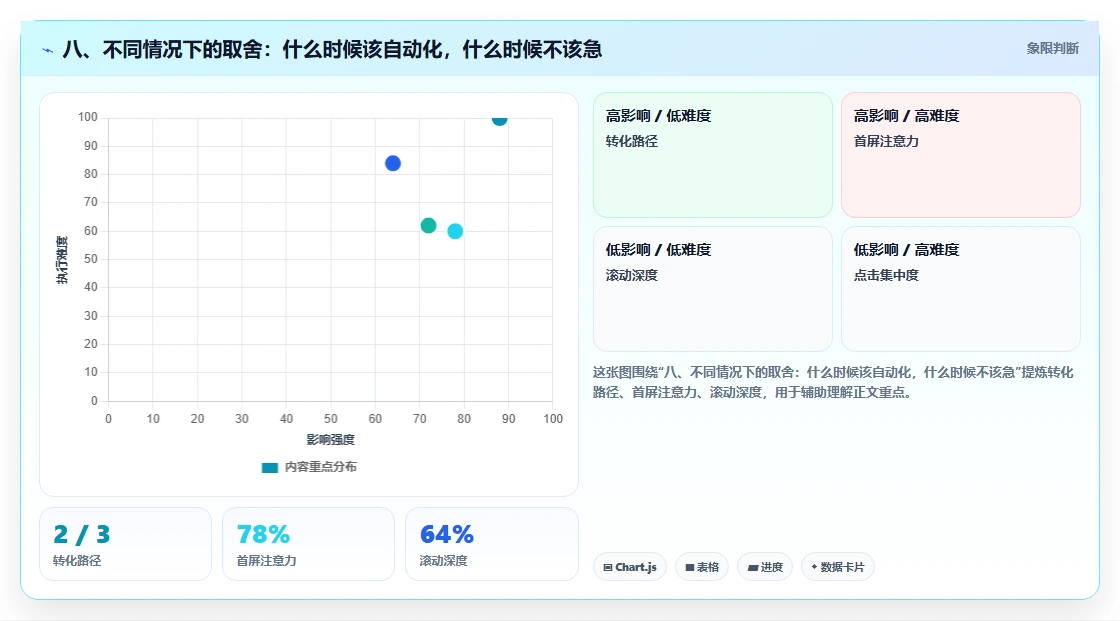Click the description paragraph starting 这张图围绕

pos(833,382)
